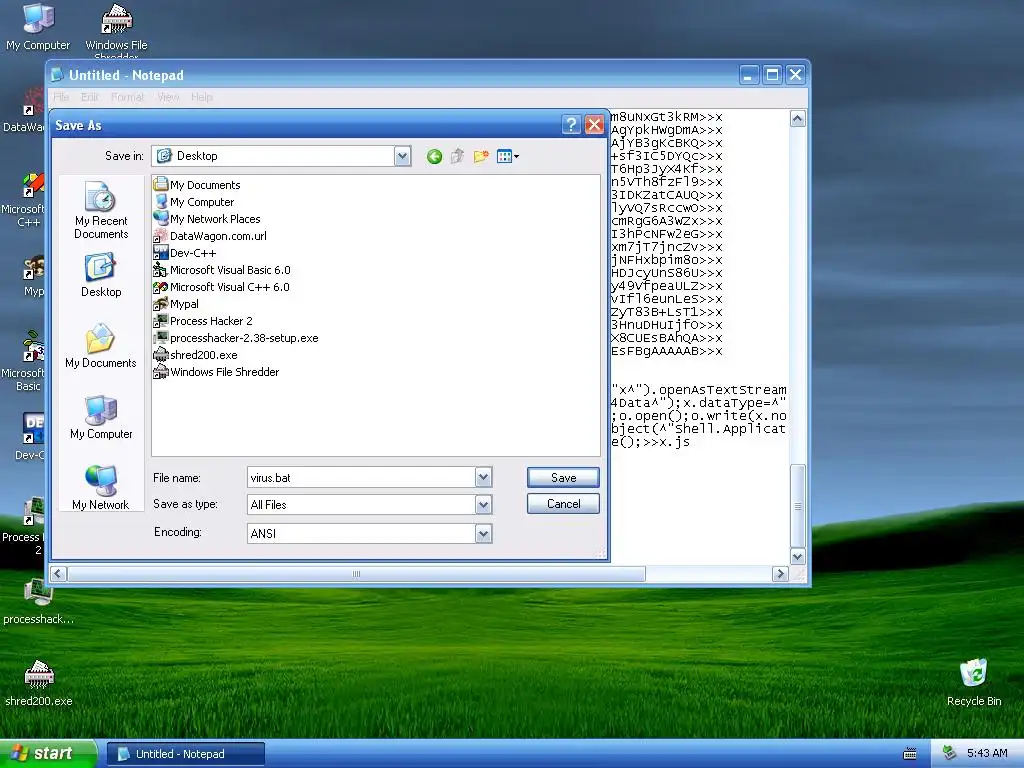Click the Notepad horizontal scrollbar thumb
Image resolution: width=1024 pixels, height=768 pixels.
point(357,573)
